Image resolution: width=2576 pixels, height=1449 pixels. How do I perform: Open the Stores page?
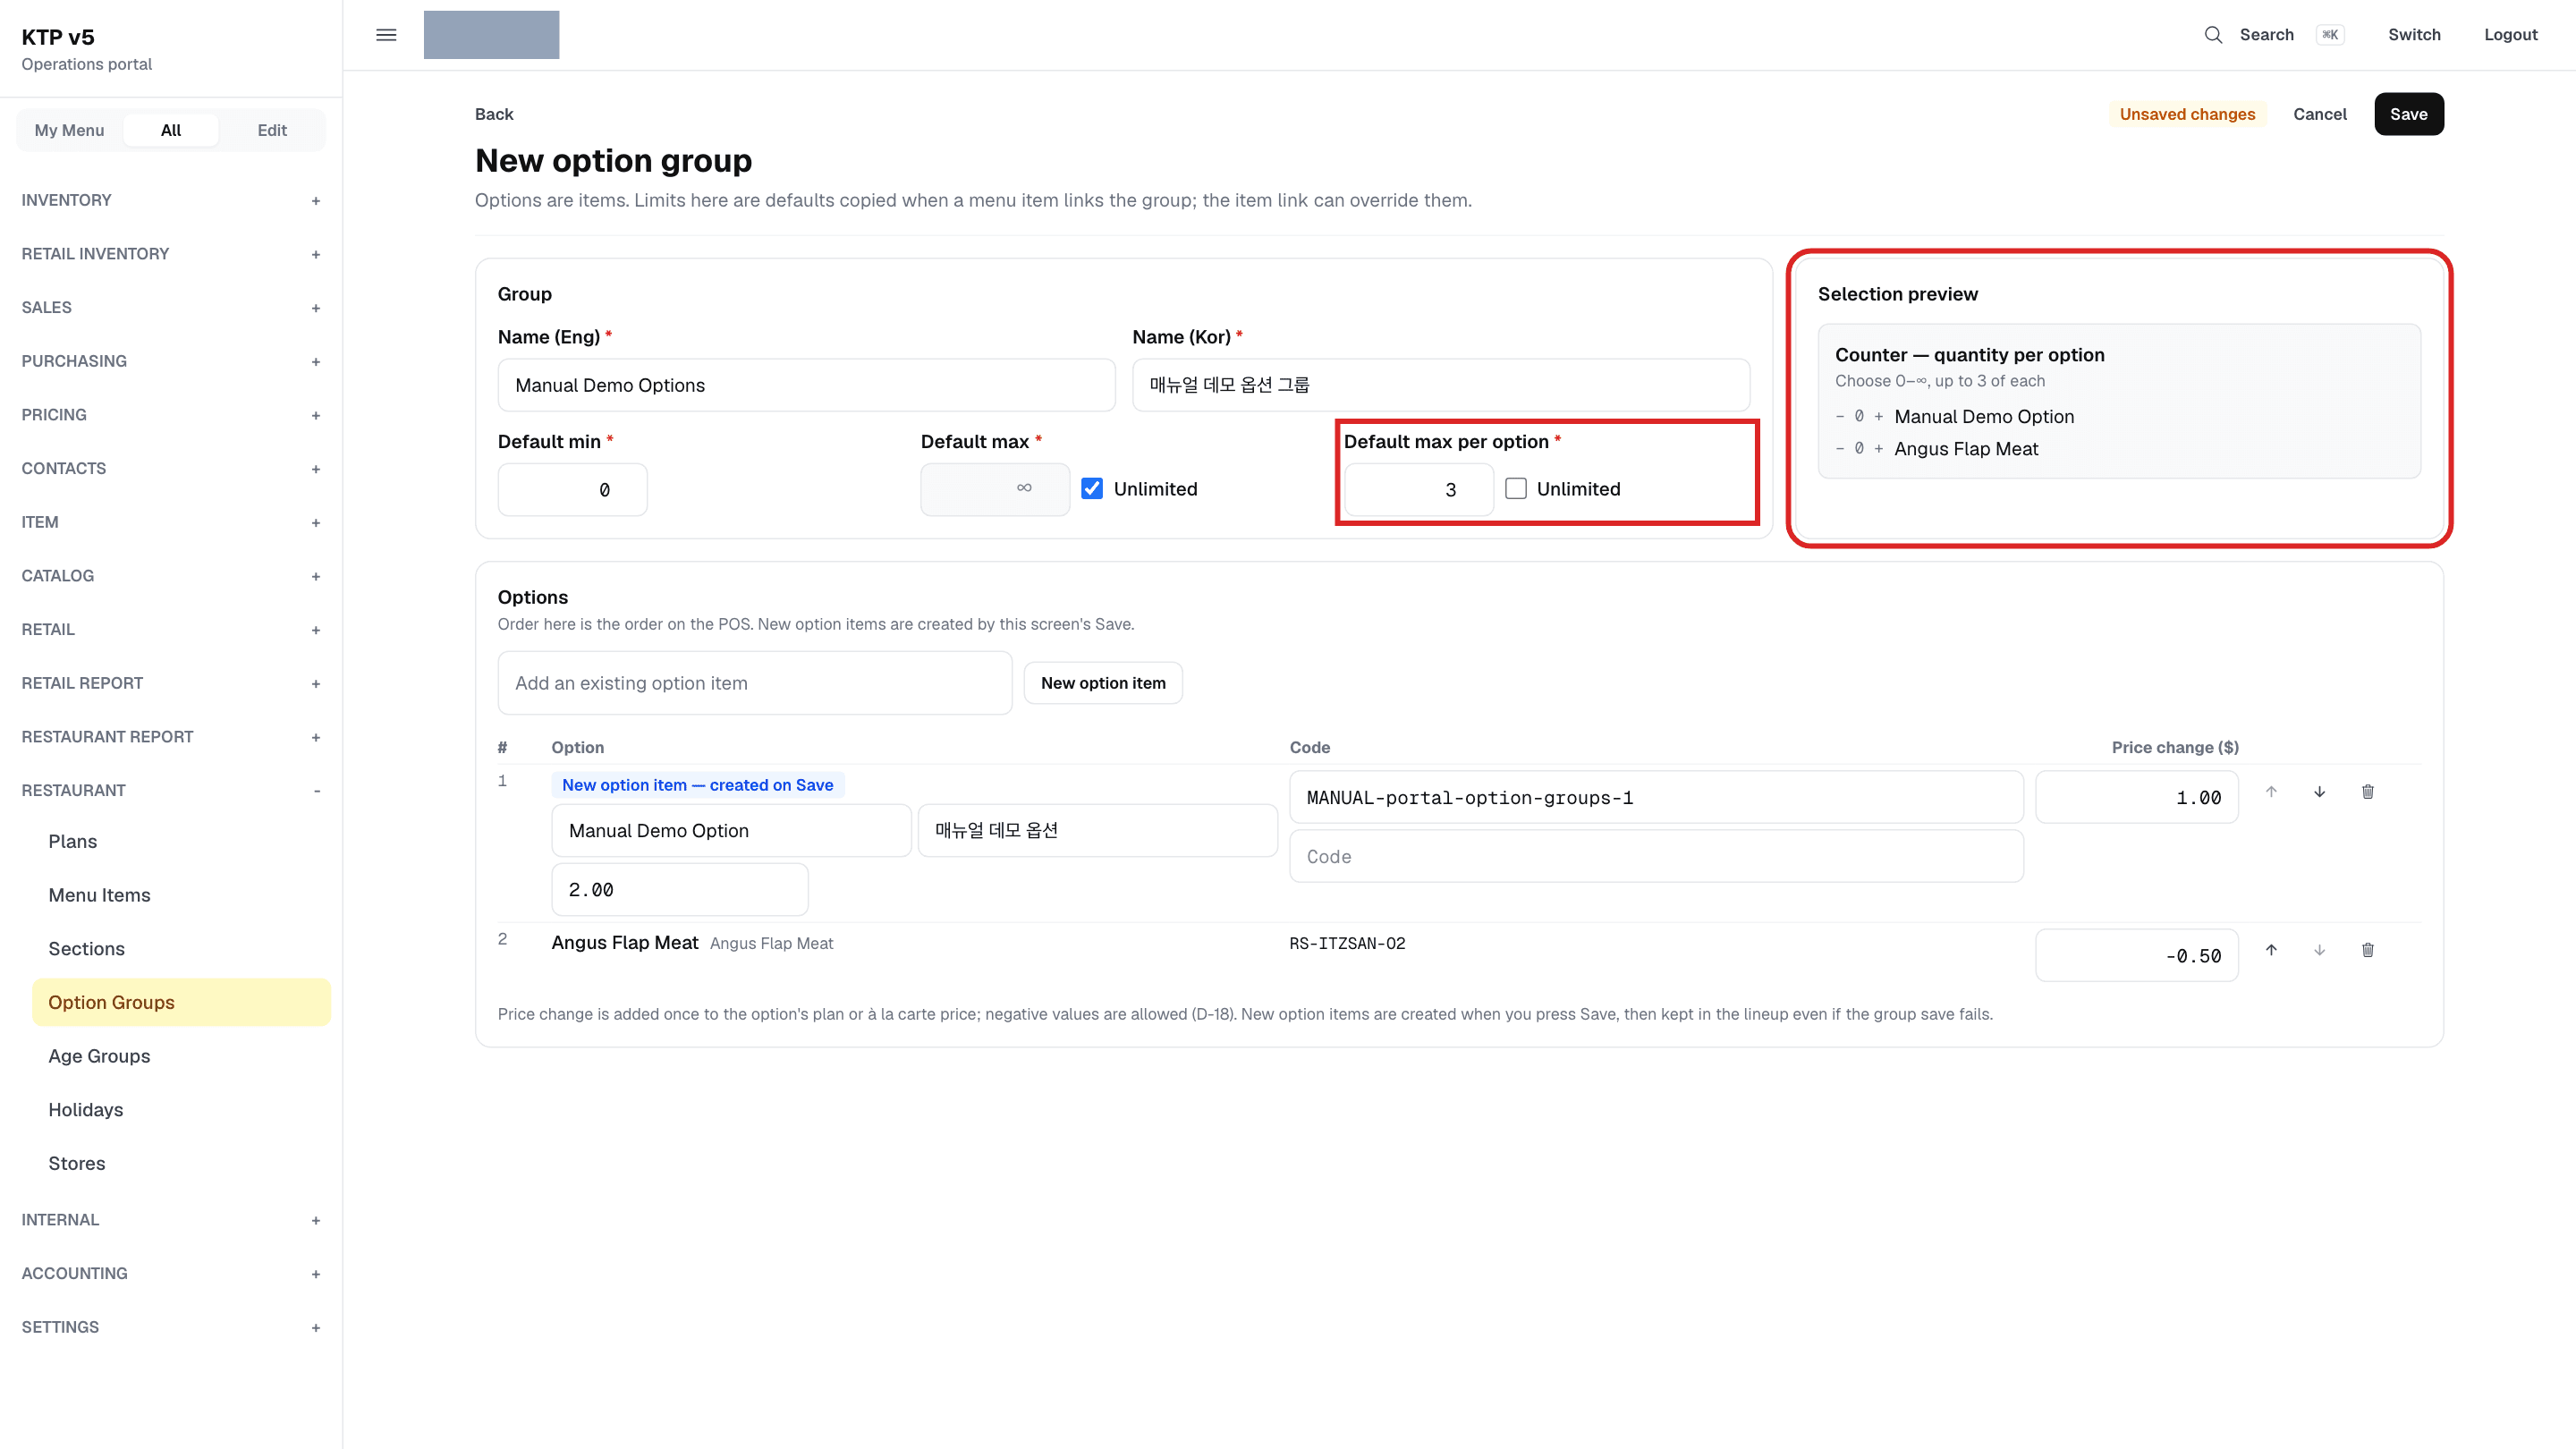[x=180, y=1163]
